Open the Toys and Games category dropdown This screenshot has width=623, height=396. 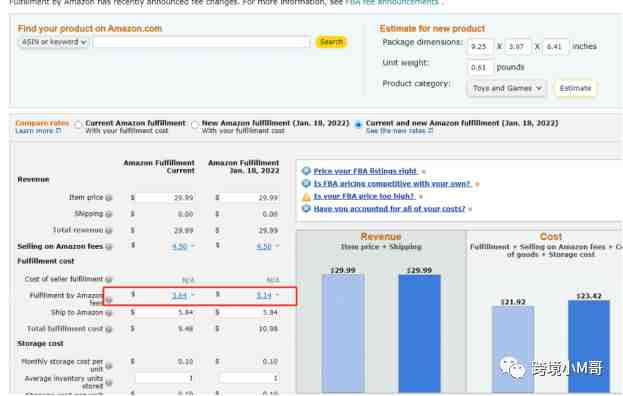(507, 88)
